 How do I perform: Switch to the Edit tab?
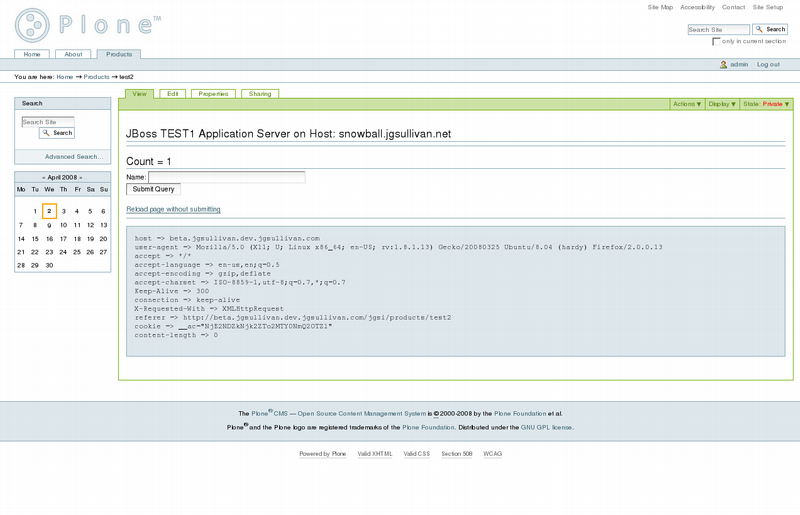[x=172, y=94]
